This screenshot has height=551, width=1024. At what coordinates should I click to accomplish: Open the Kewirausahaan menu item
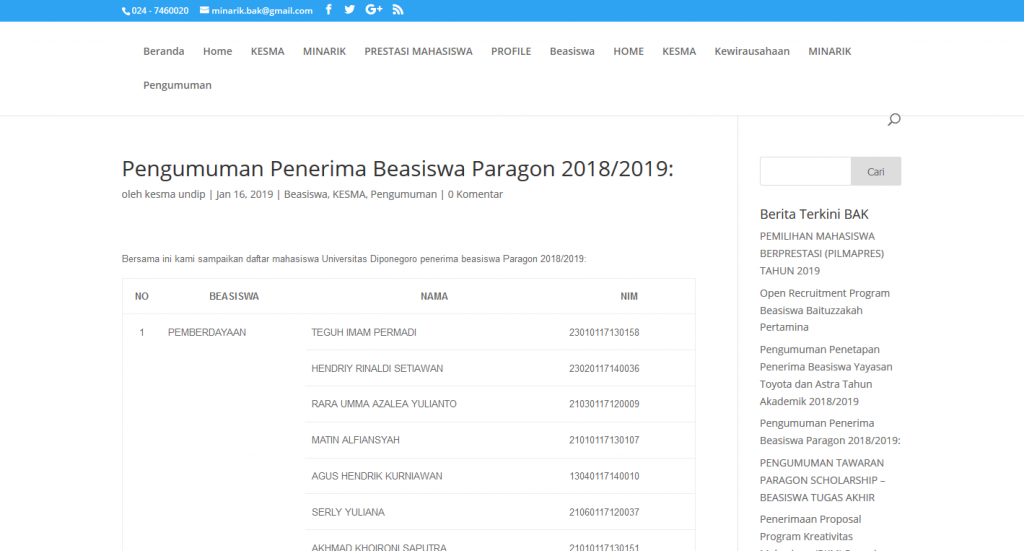pos(751,51)
